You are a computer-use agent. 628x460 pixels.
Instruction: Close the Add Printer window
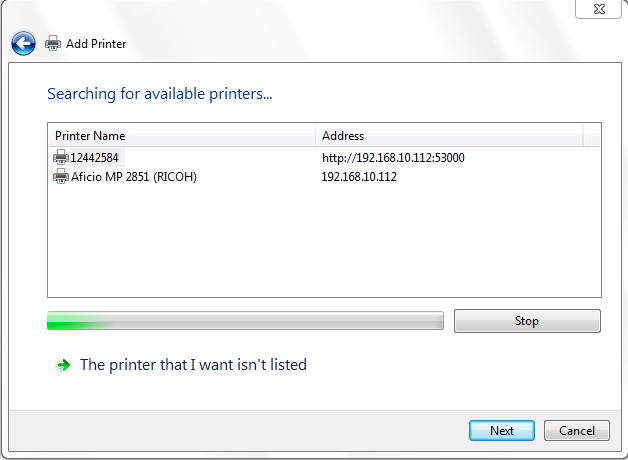[598, 7]
